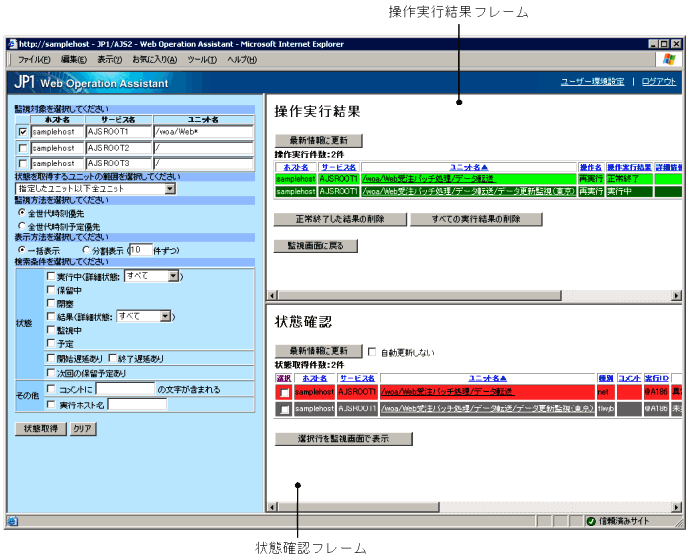Click the コメントに text input field
Screen dimensions: 688x560
[125, 389]
